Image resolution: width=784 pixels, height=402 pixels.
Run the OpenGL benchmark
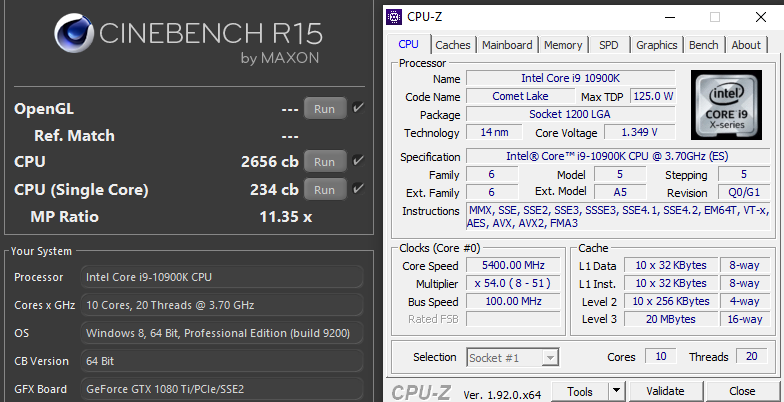[324, 108]
